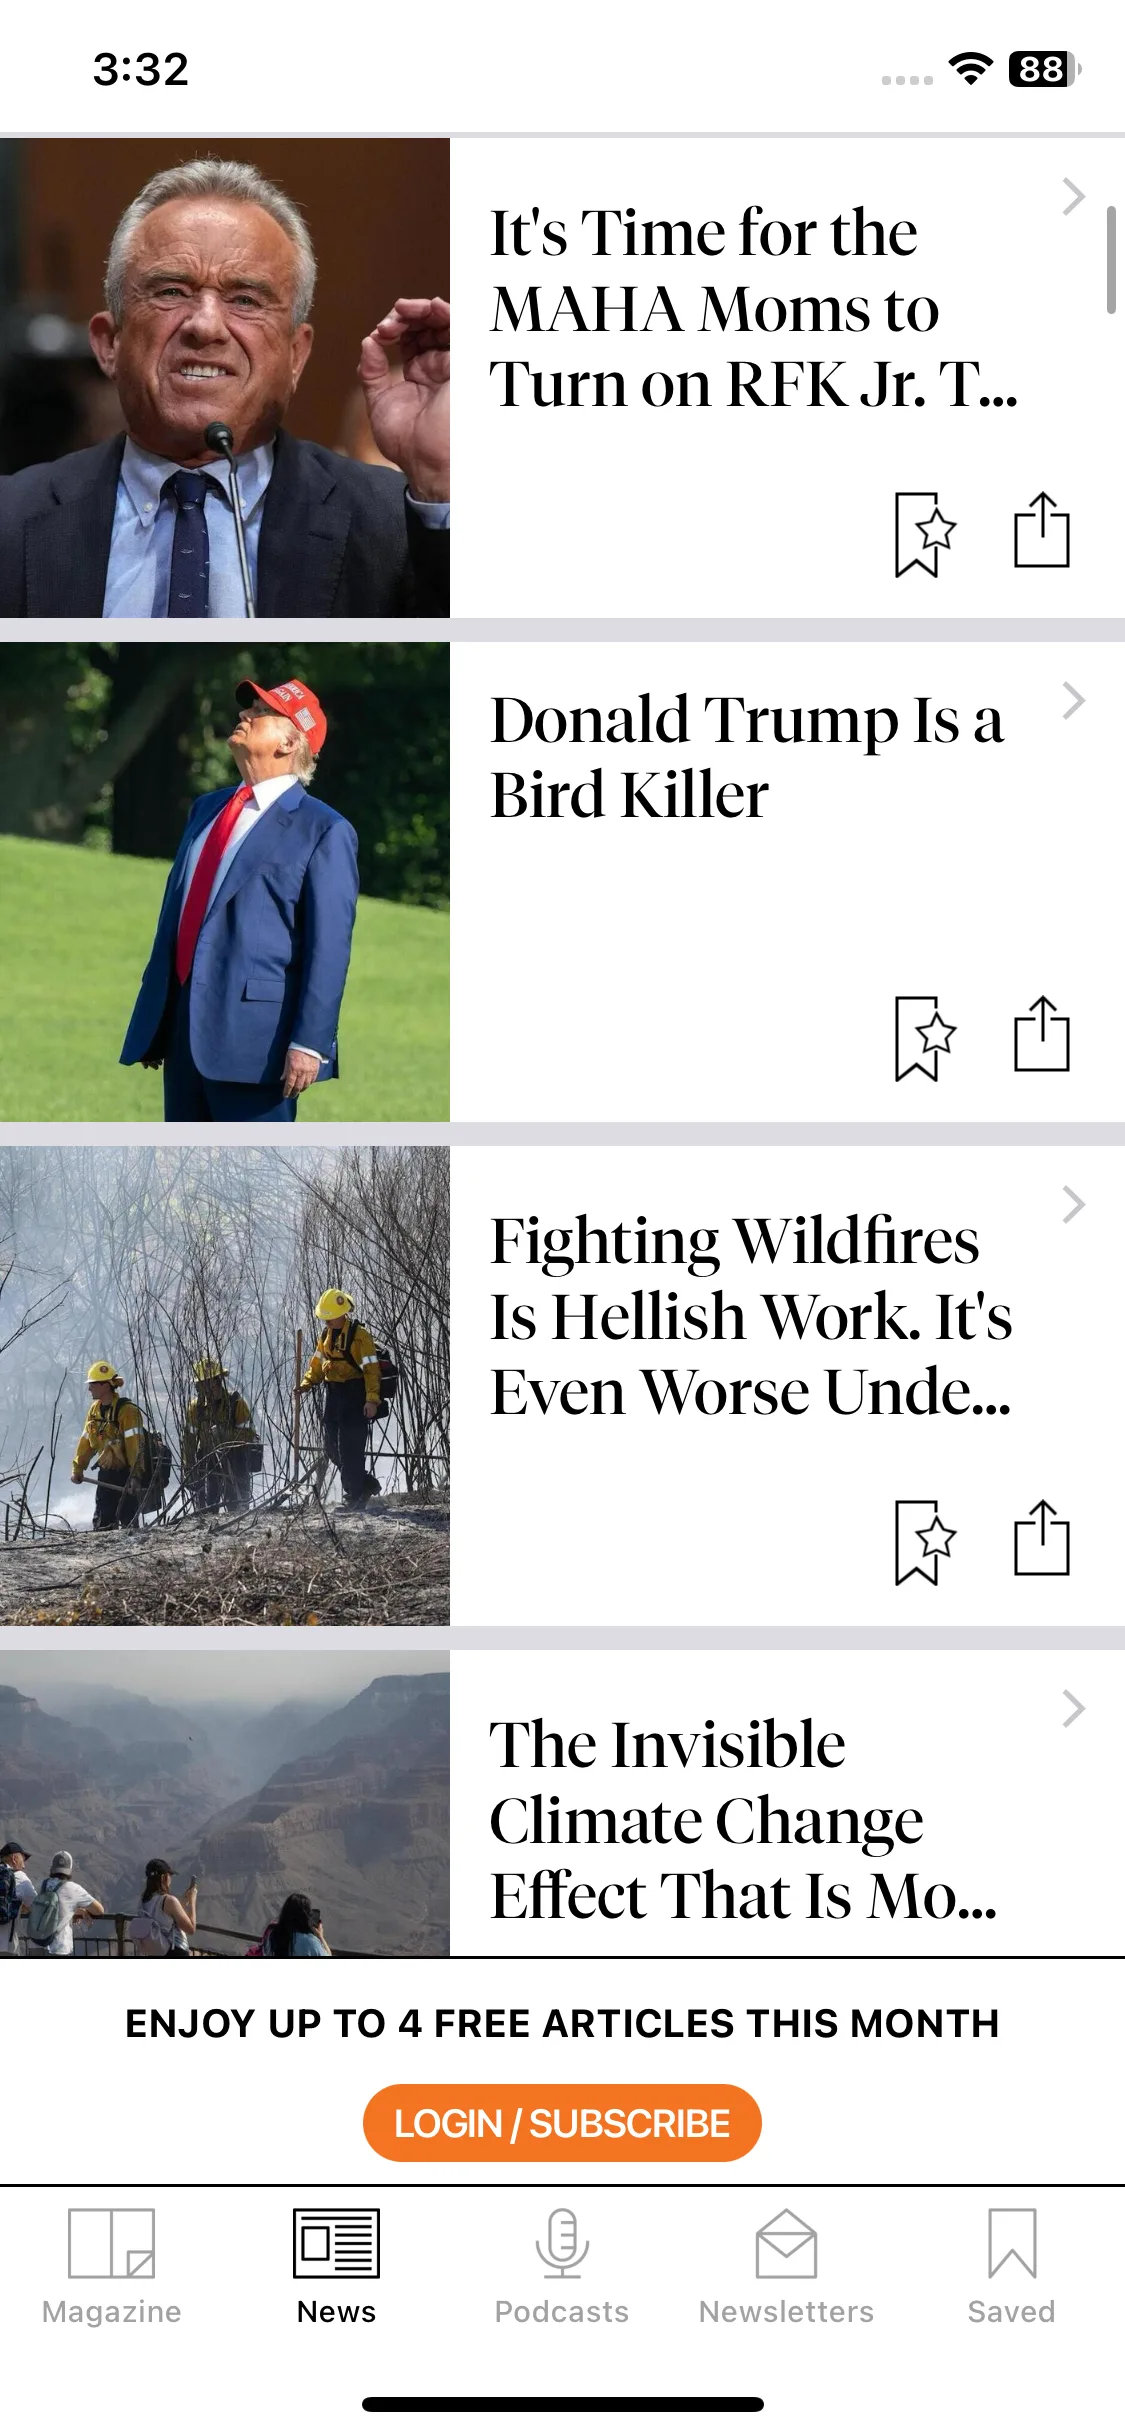
Task: Switch to the Magazine tab
Action: [x=112, y=2267]
